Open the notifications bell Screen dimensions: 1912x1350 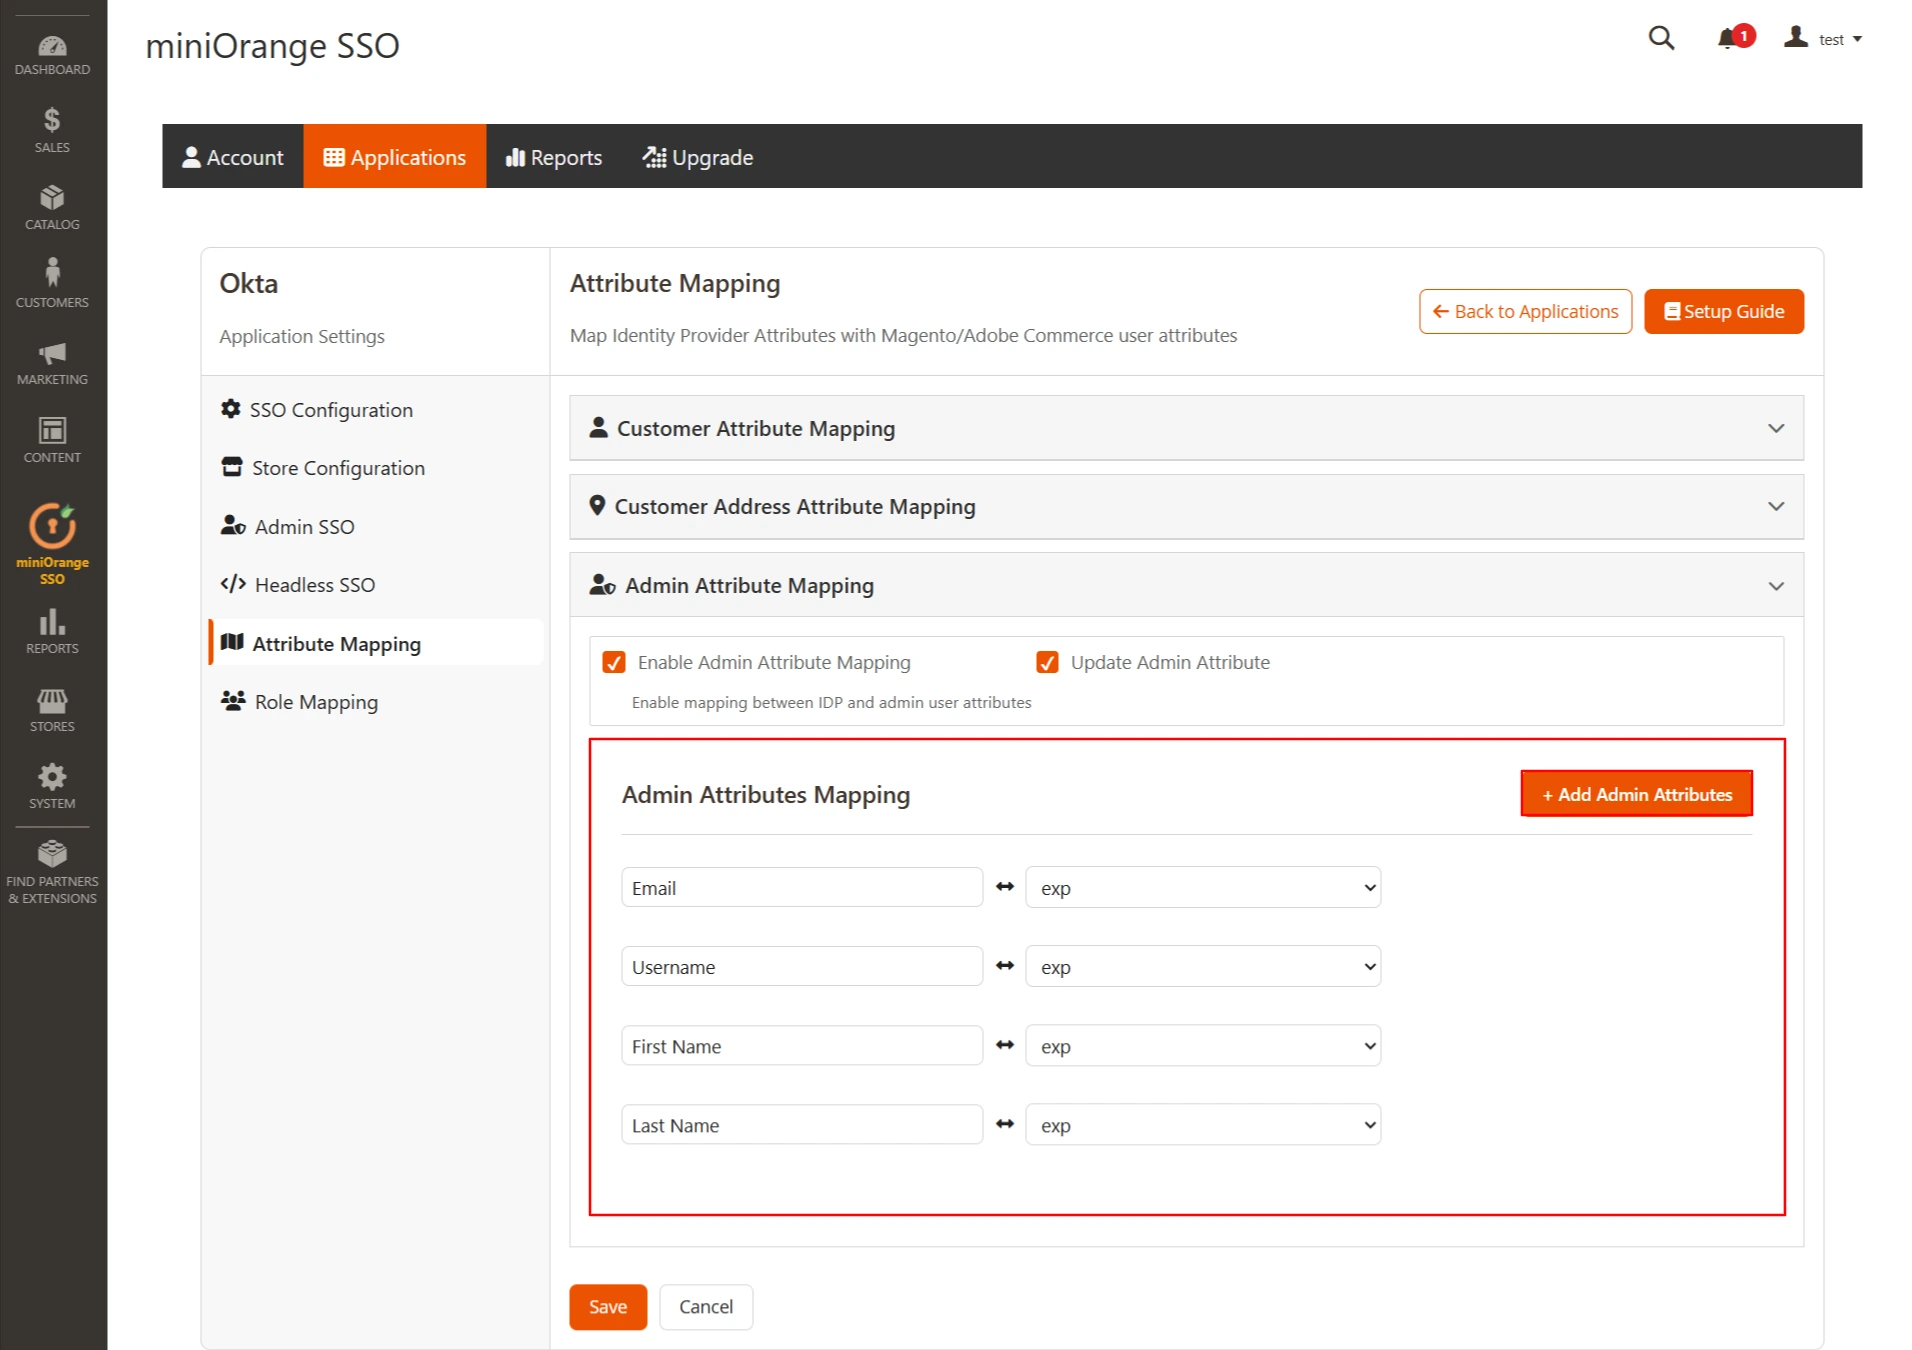coord(1729,38)
